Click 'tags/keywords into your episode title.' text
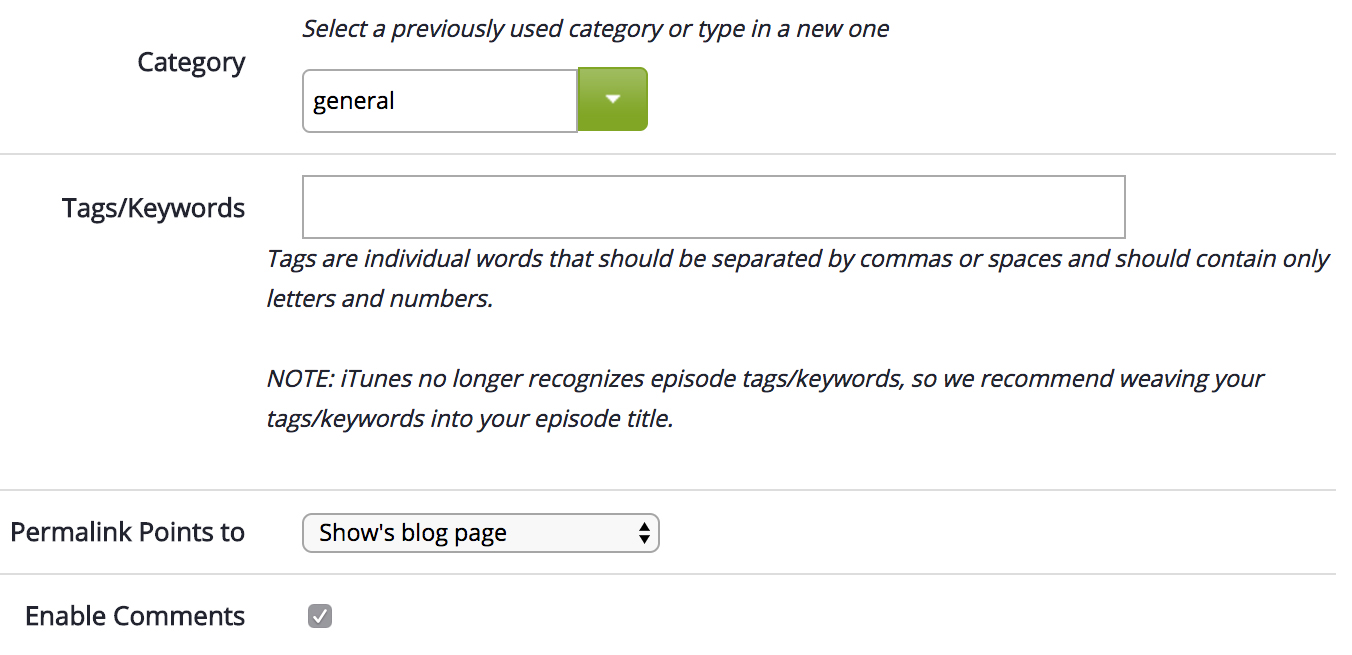 click(470, 419)
